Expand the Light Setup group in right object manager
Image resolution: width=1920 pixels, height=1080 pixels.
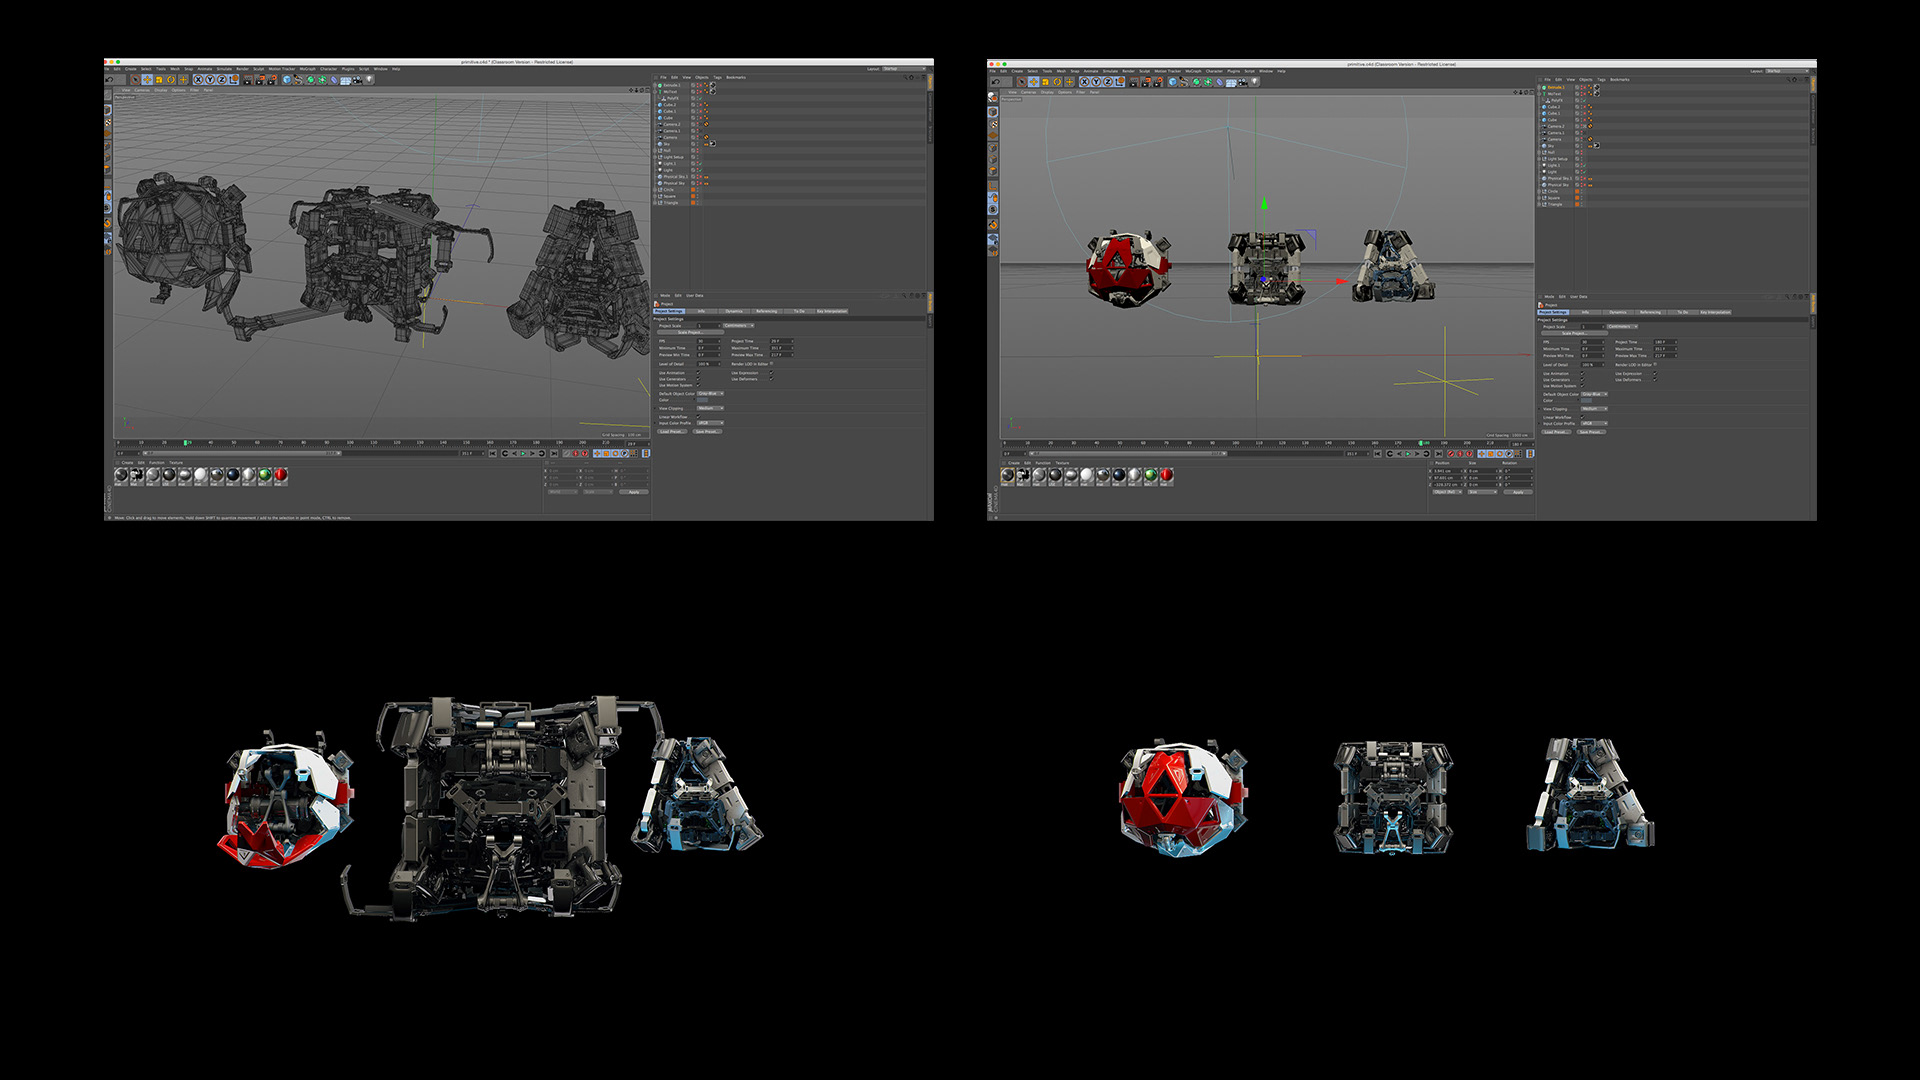tap(1539, 159)
